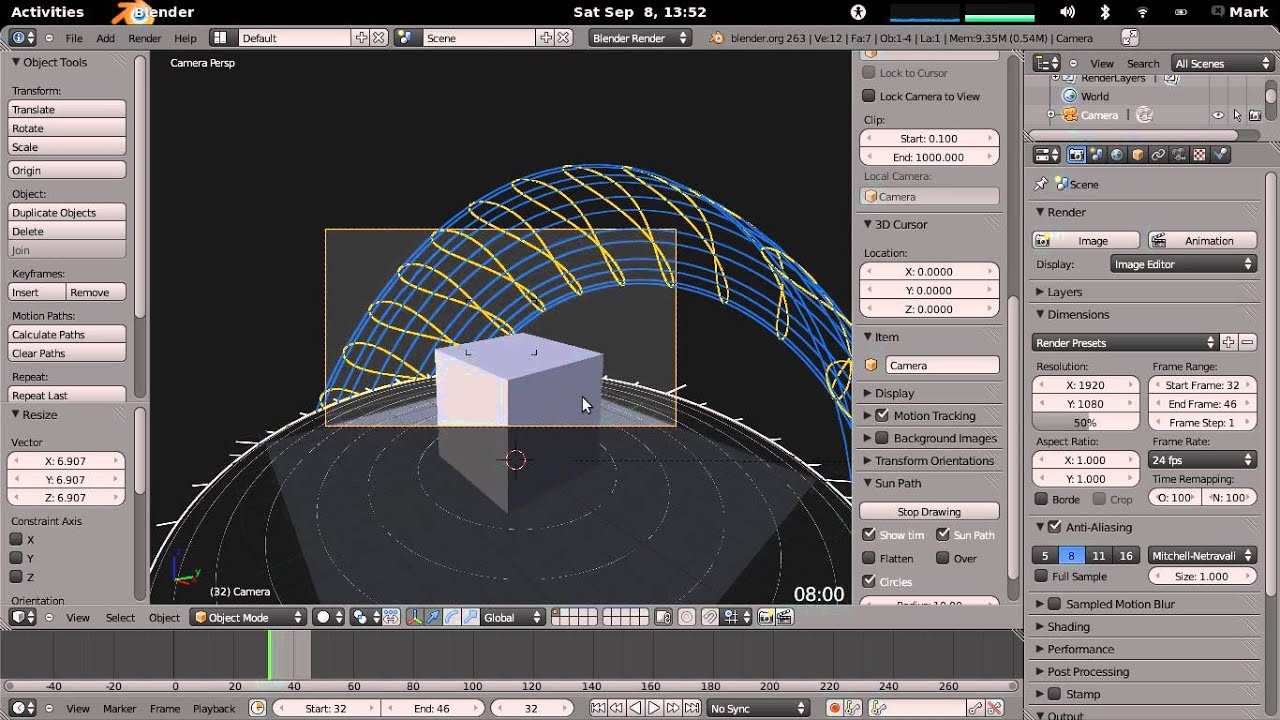Viewport: 1280px width, 720px height.
Task: Enable the X constraint axis checkbox
Action: 16,539
